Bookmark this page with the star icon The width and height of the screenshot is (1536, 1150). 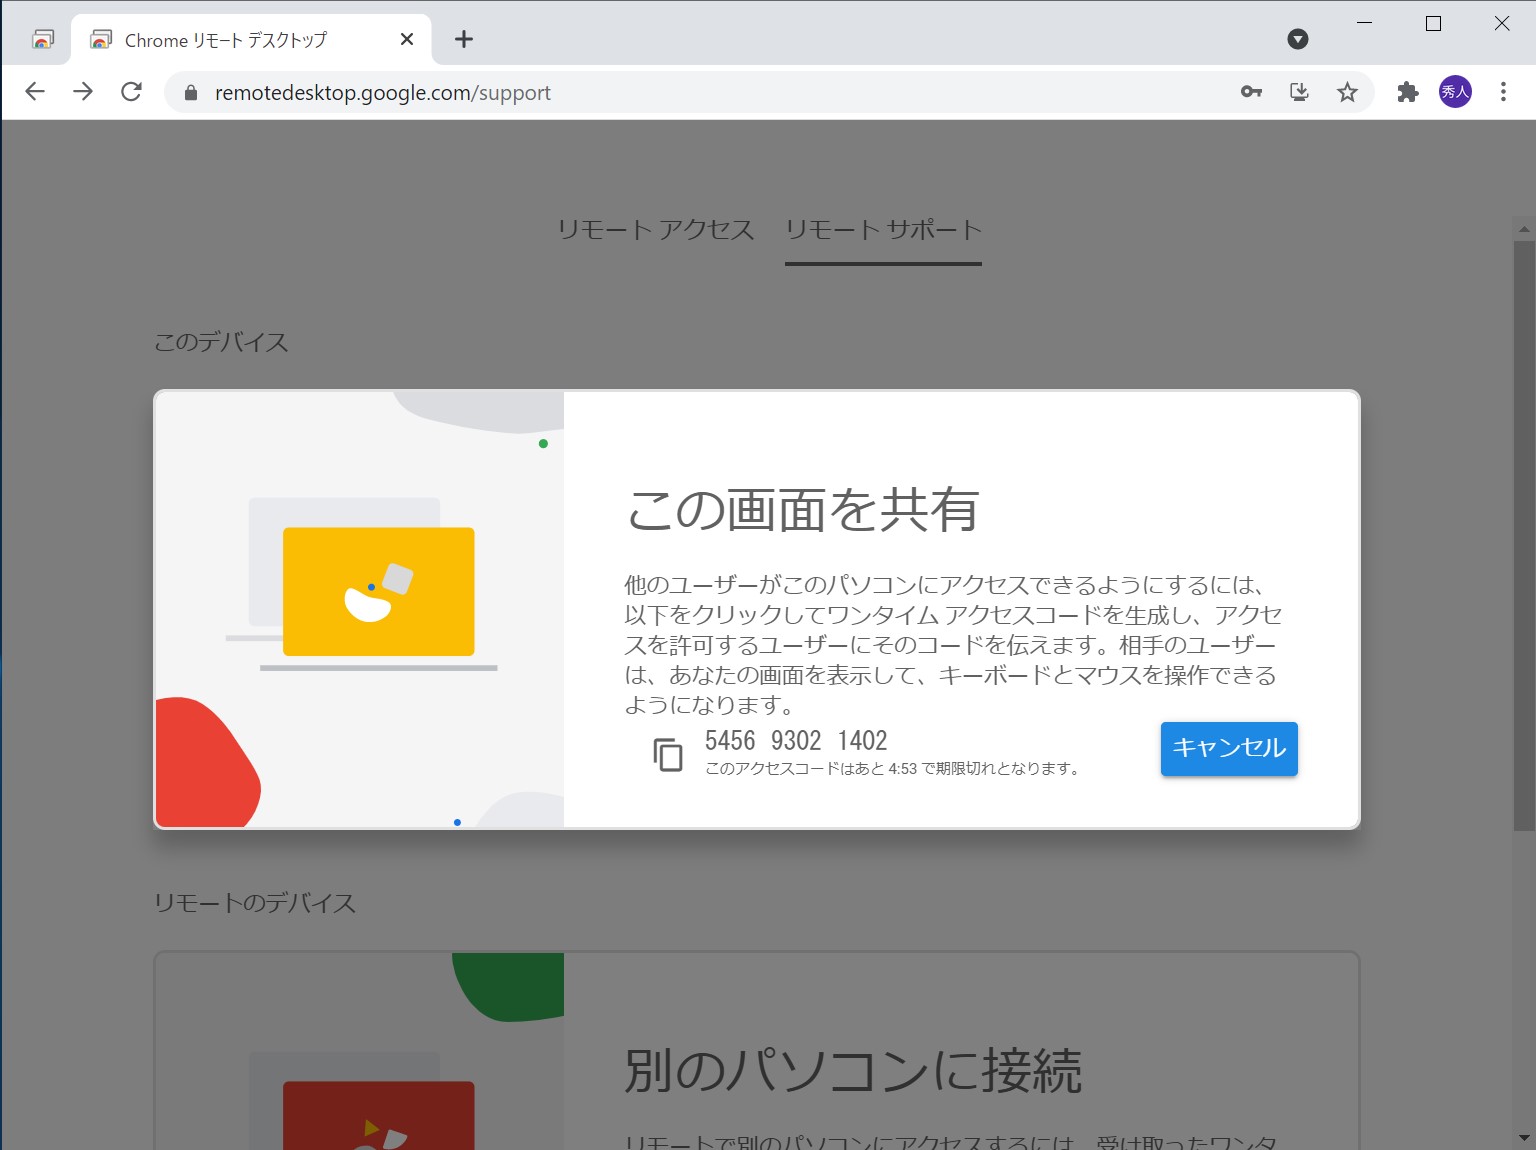click(1348, 92)
